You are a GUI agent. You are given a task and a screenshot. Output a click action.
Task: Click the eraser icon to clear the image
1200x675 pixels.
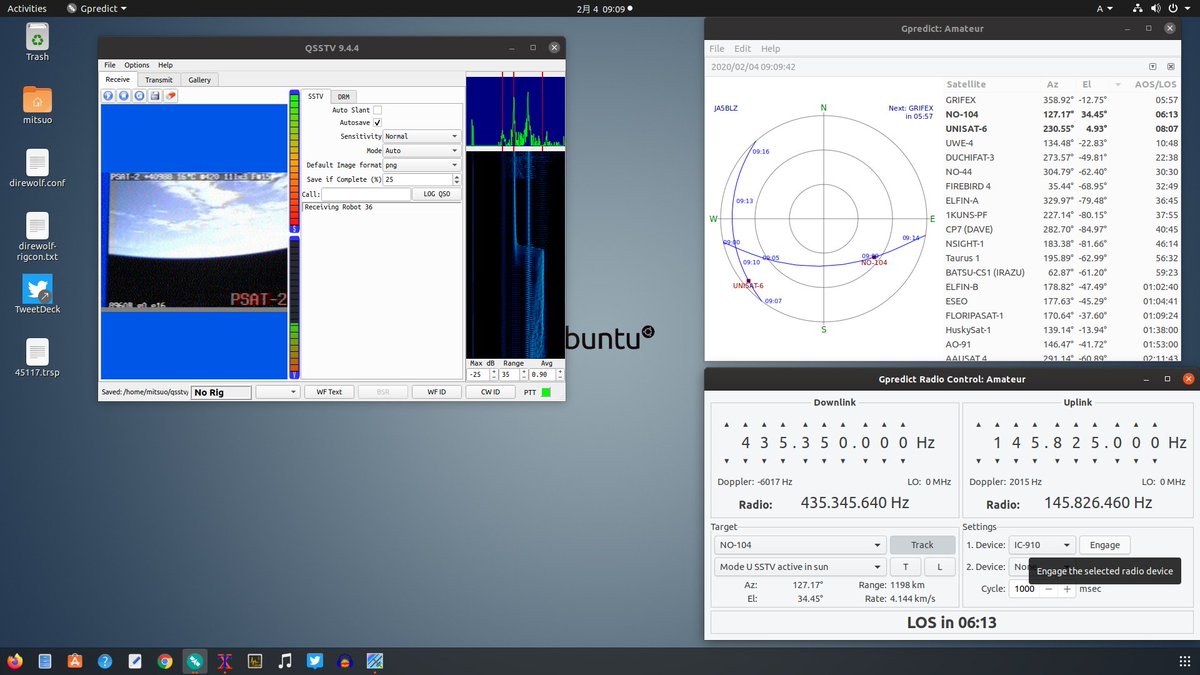click(x=171, y=96)
